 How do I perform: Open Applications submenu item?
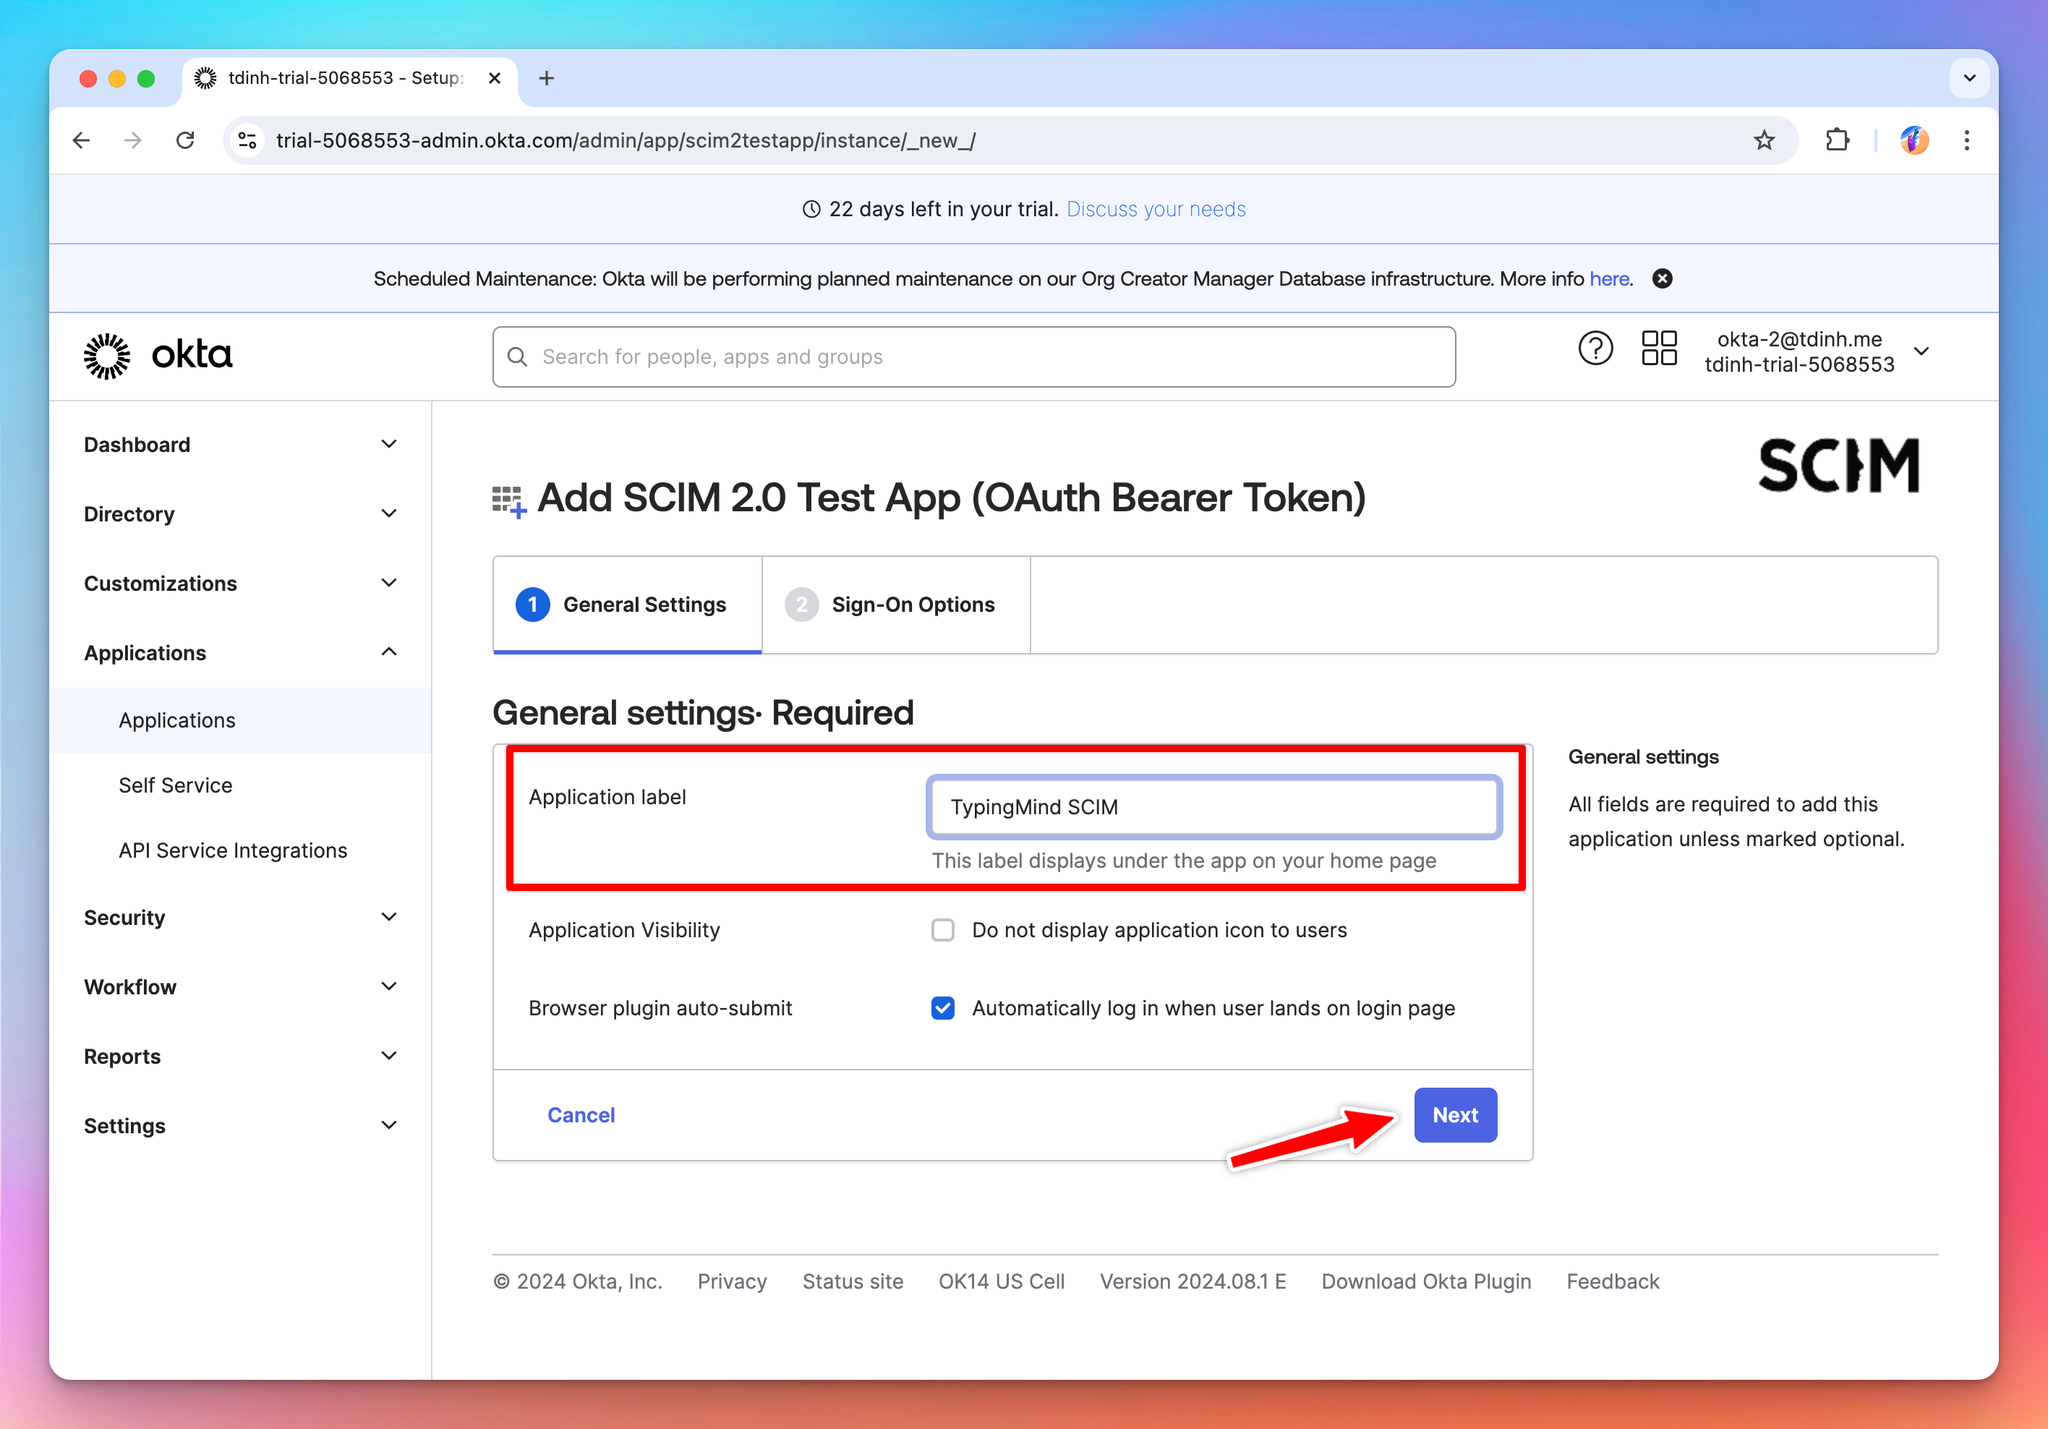click(x=240, y=720)
